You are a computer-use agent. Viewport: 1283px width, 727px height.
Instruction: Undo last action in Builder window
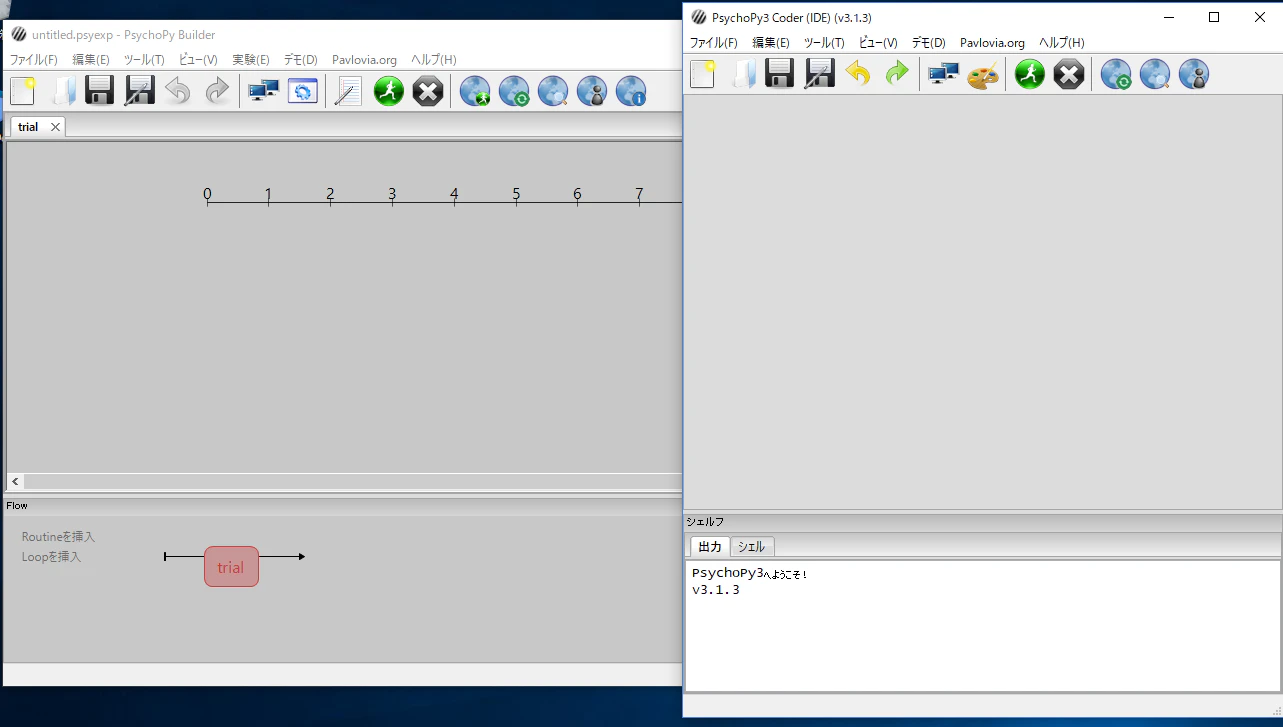[178, 91]
